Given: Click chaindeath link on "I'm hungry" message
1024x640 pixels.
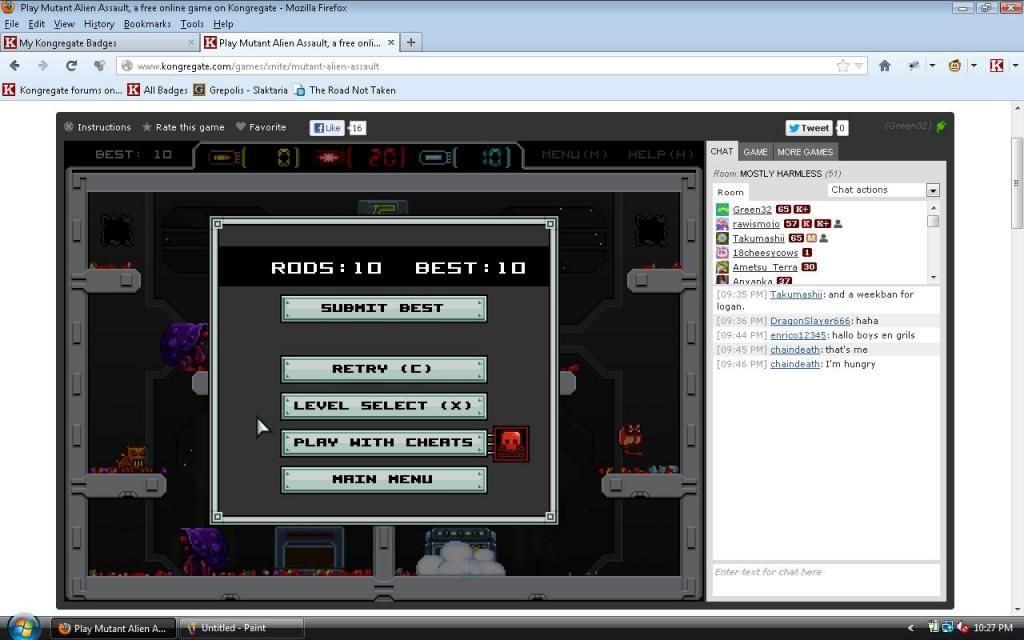Looking at the screenshot, I should point(795,364).
